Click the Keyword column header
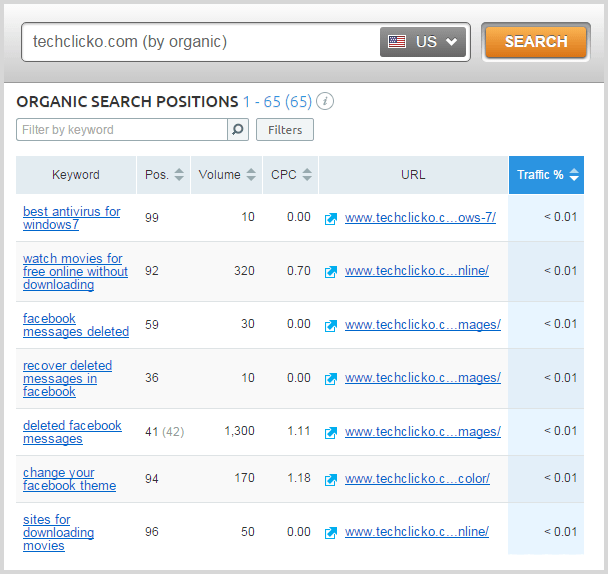This screenshot has width=608, height=574. [76, 175]
